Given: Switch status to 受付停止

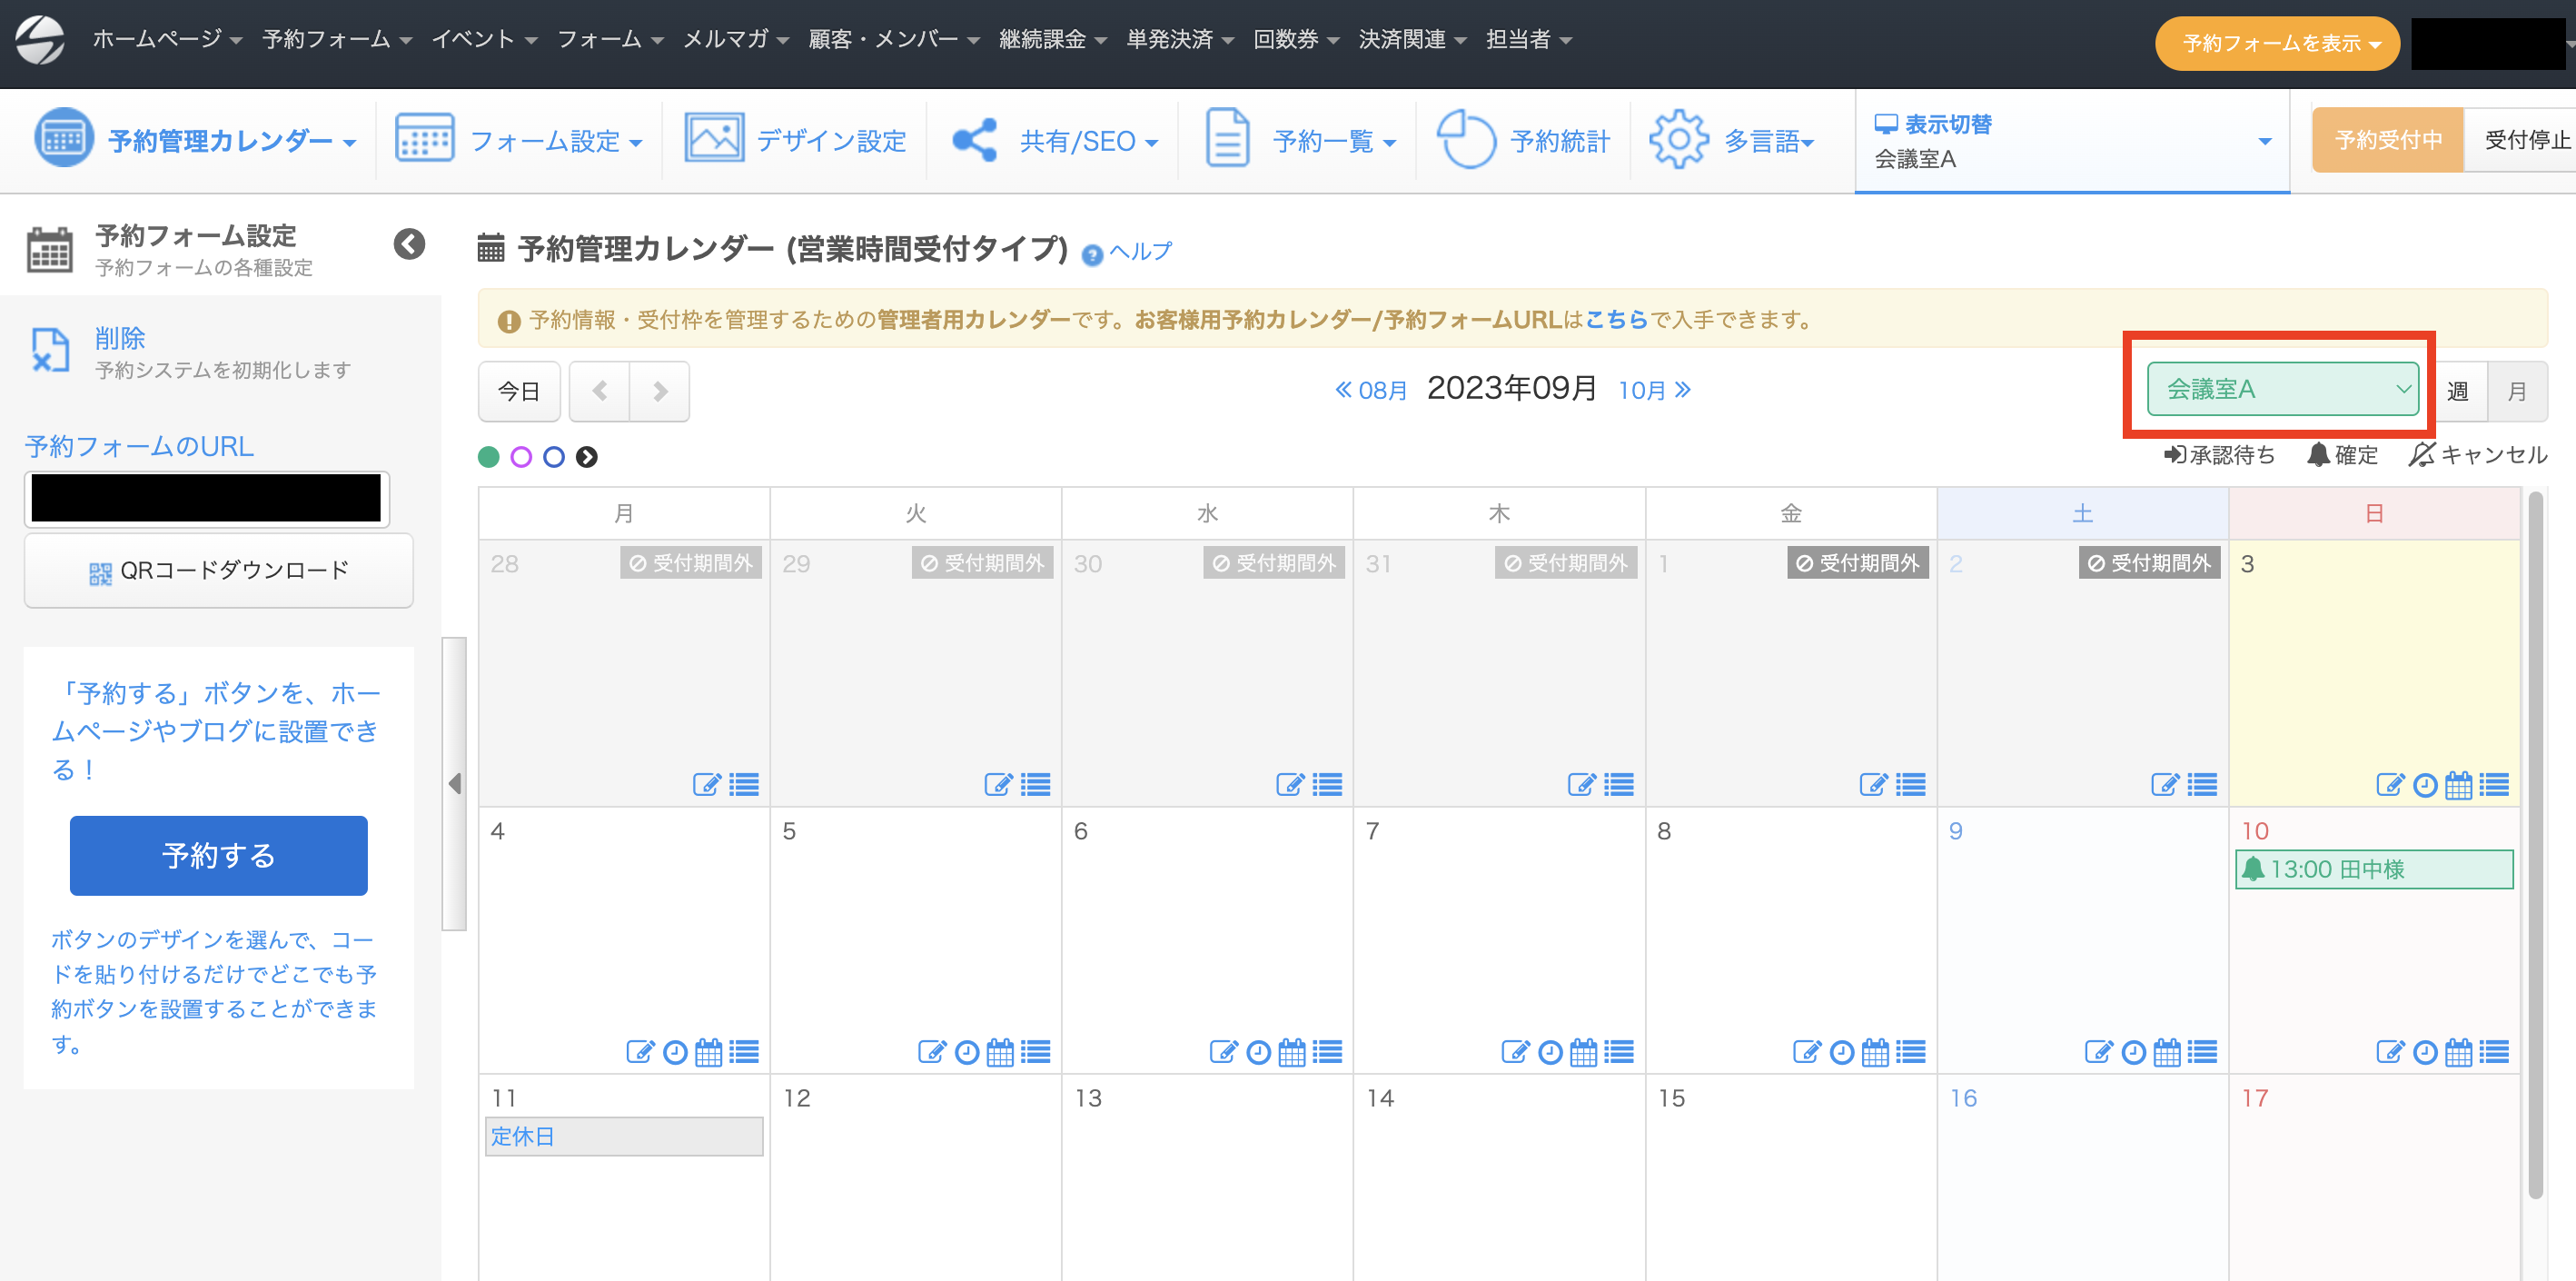Looking at the screenshot, I should 2525,140.
